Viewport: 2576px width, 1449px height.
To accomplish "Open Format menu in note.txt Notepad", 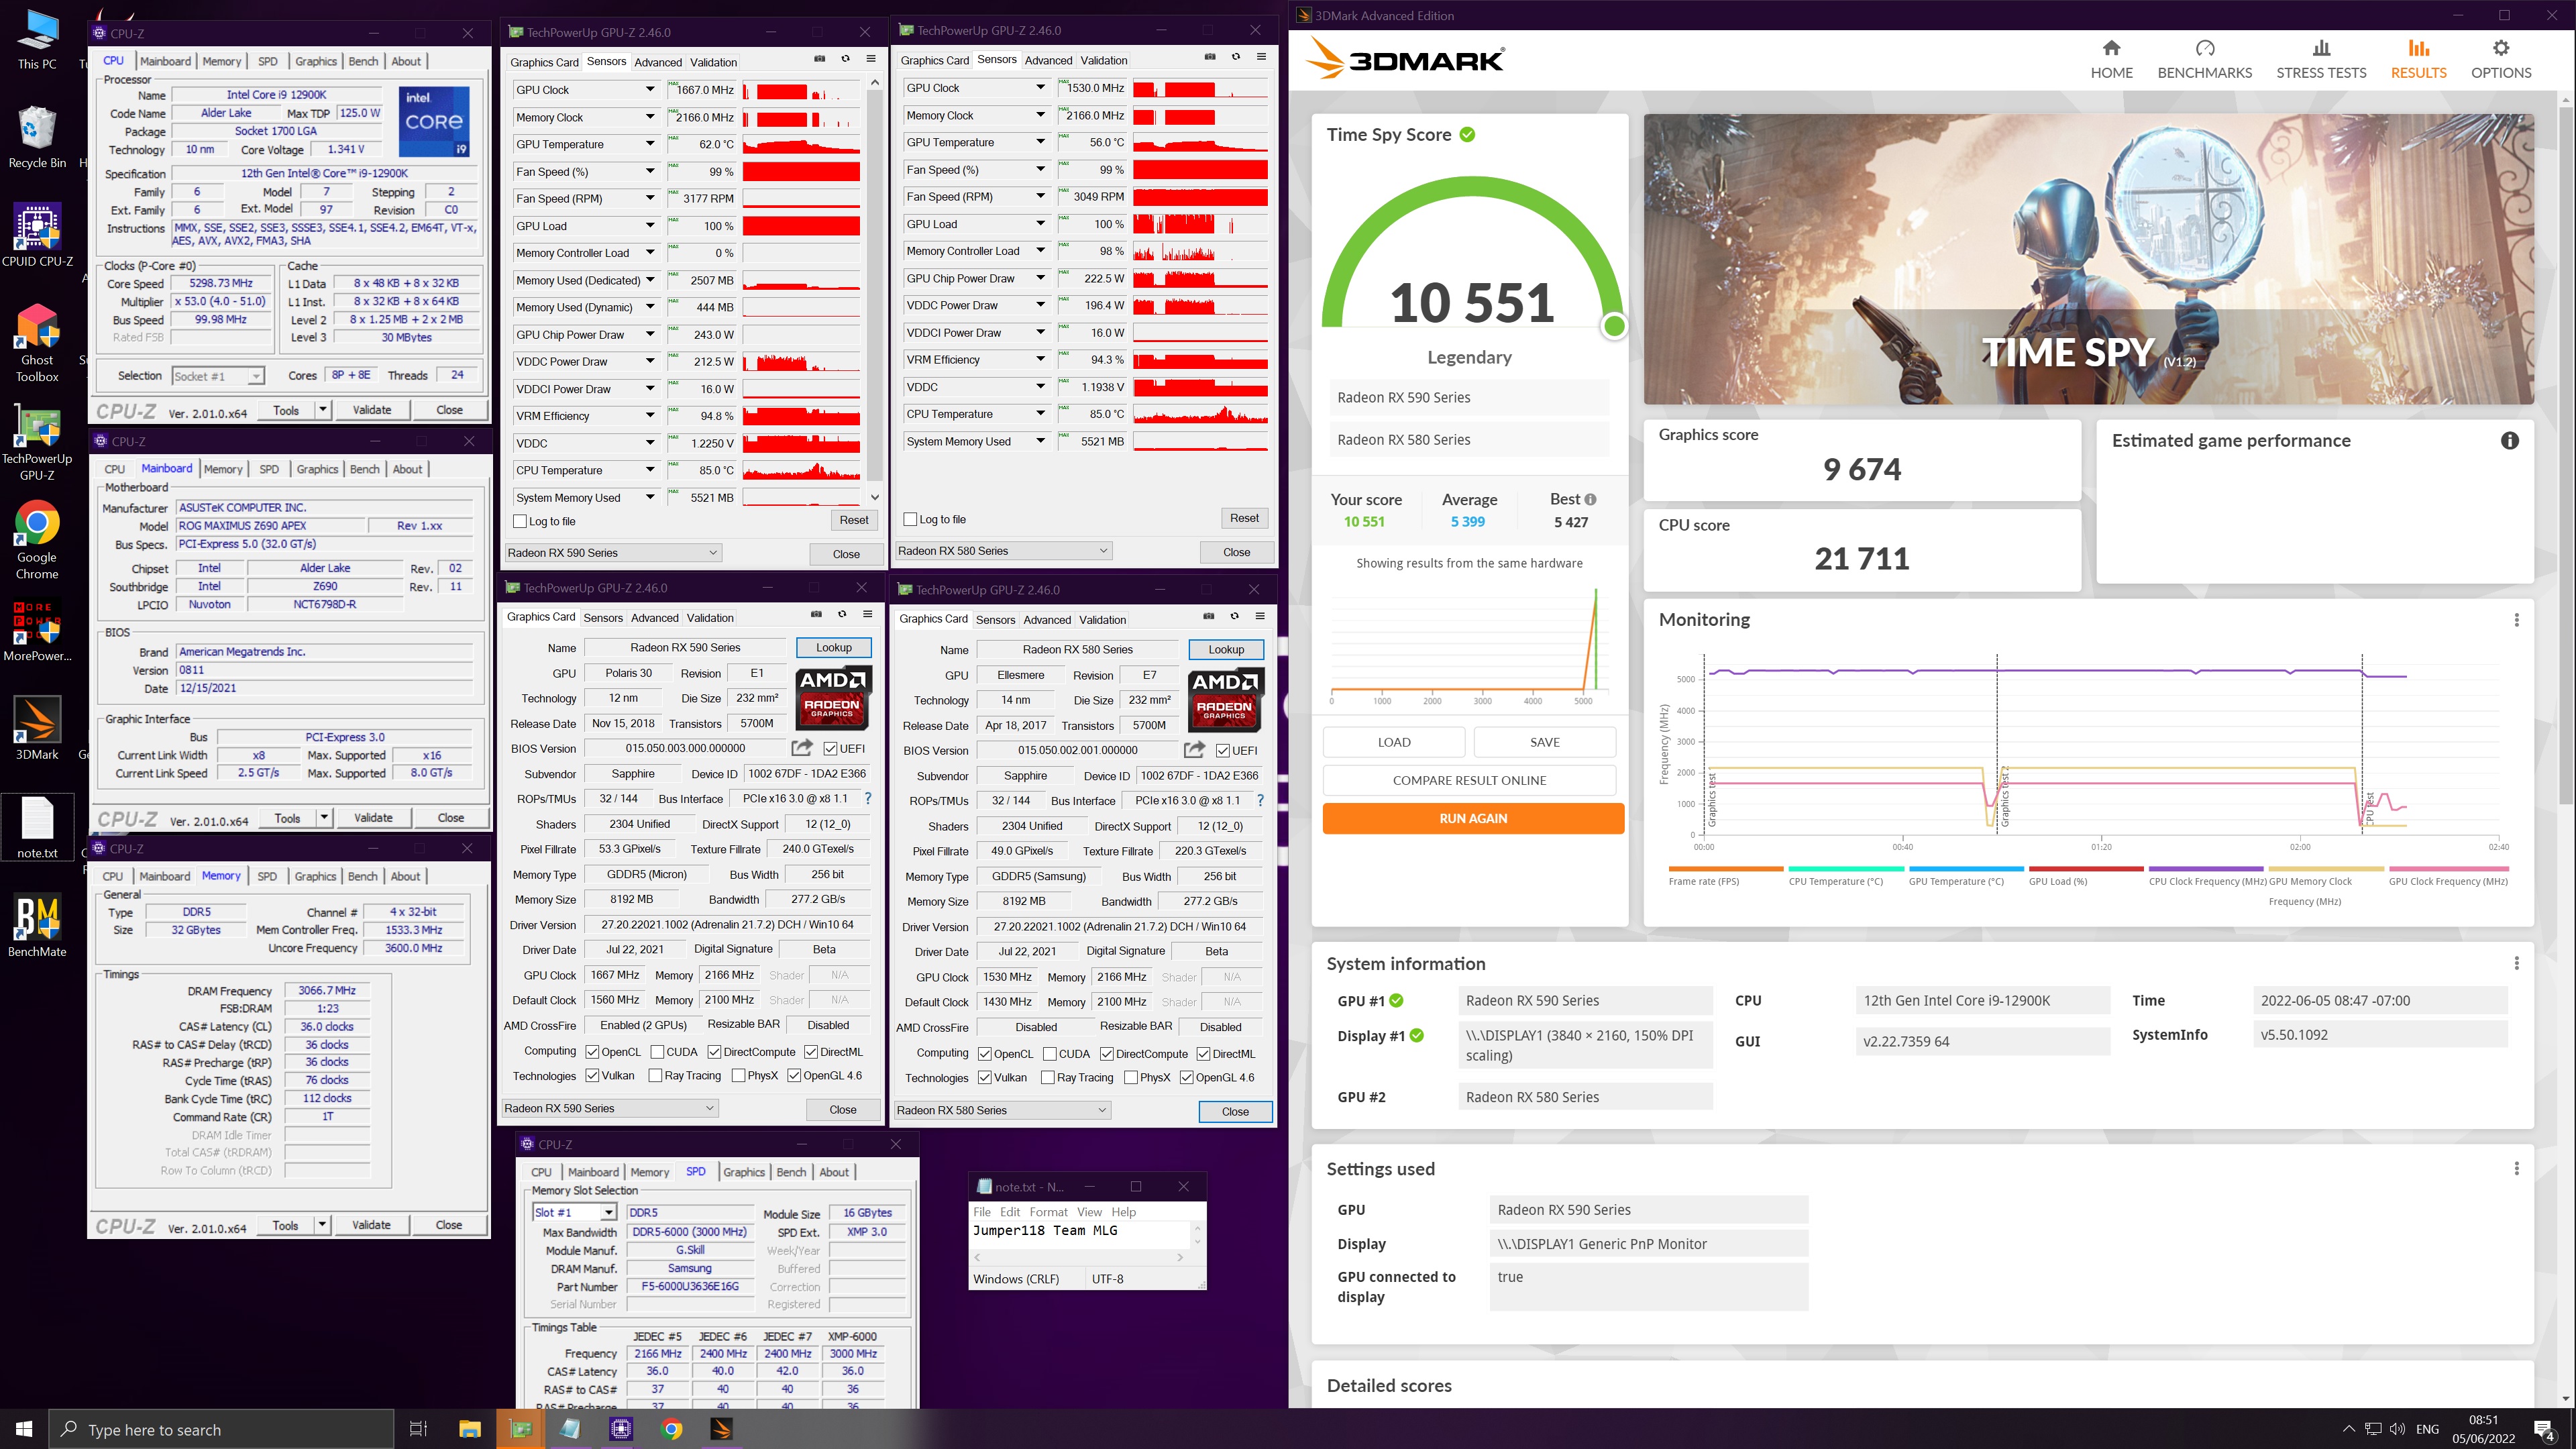I will point(1049,1212).
